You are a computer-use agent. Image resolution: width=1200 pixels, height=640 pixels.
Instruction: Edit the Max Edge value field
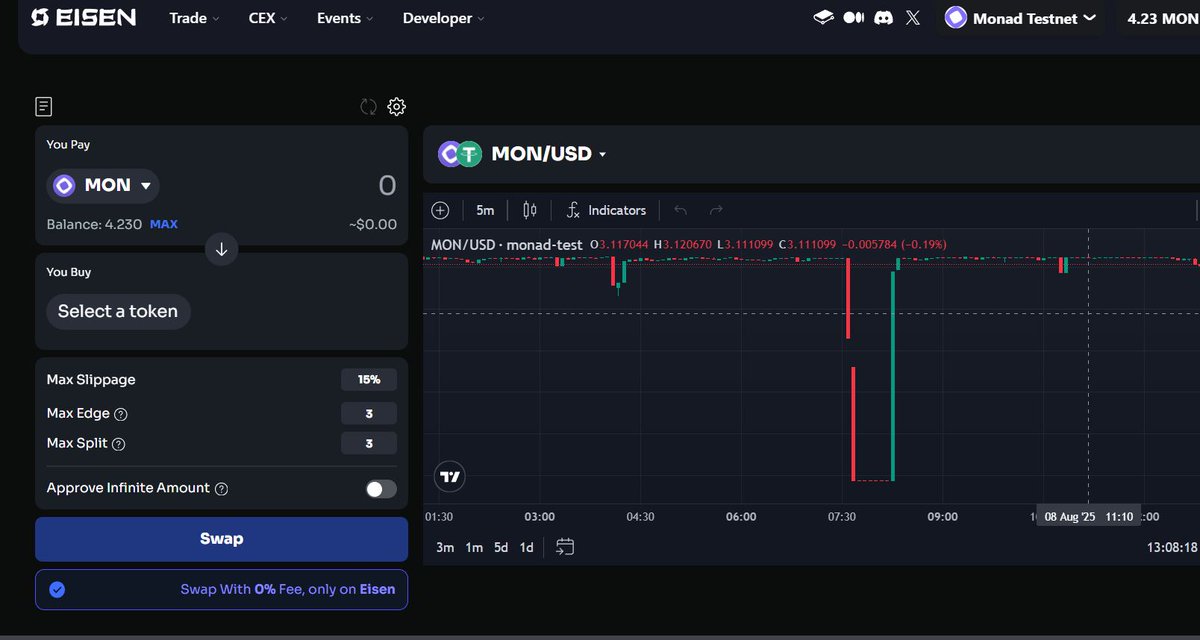pyautogui.click(x=369, y=413)
